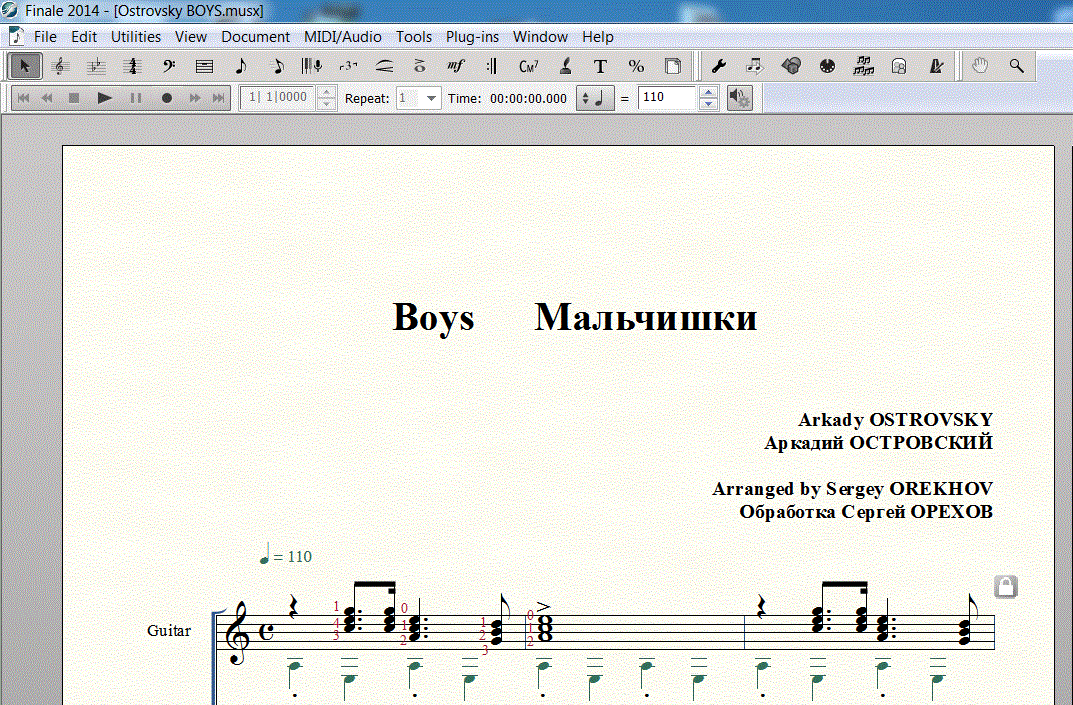Select the Clef tool

point(168,66)
